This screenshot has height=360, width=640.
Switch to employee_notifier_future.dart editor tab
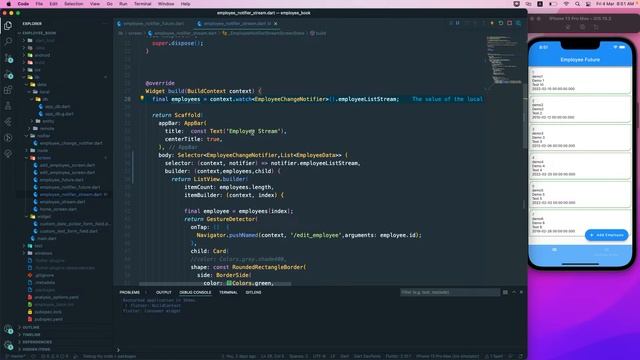tap(153, 24)
